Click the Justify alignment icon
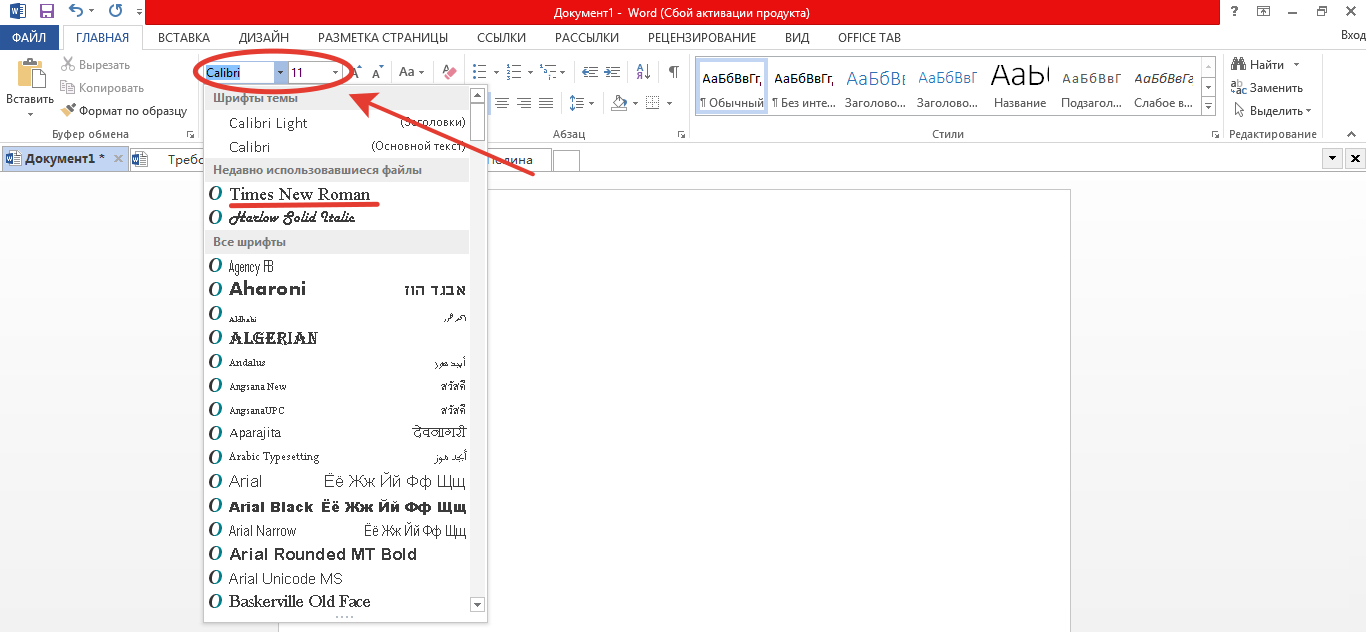1368x632 pixels. point(546,103)
